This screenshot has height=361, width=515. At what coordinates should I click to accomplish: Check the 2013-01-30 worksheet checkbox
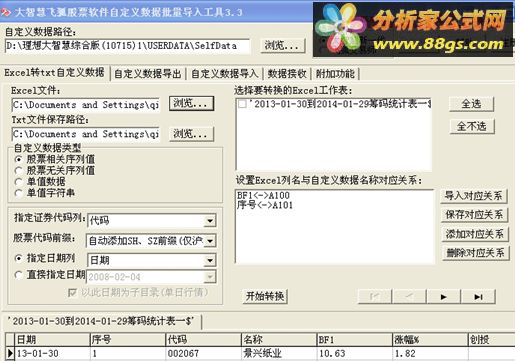[x=242, y=104]
